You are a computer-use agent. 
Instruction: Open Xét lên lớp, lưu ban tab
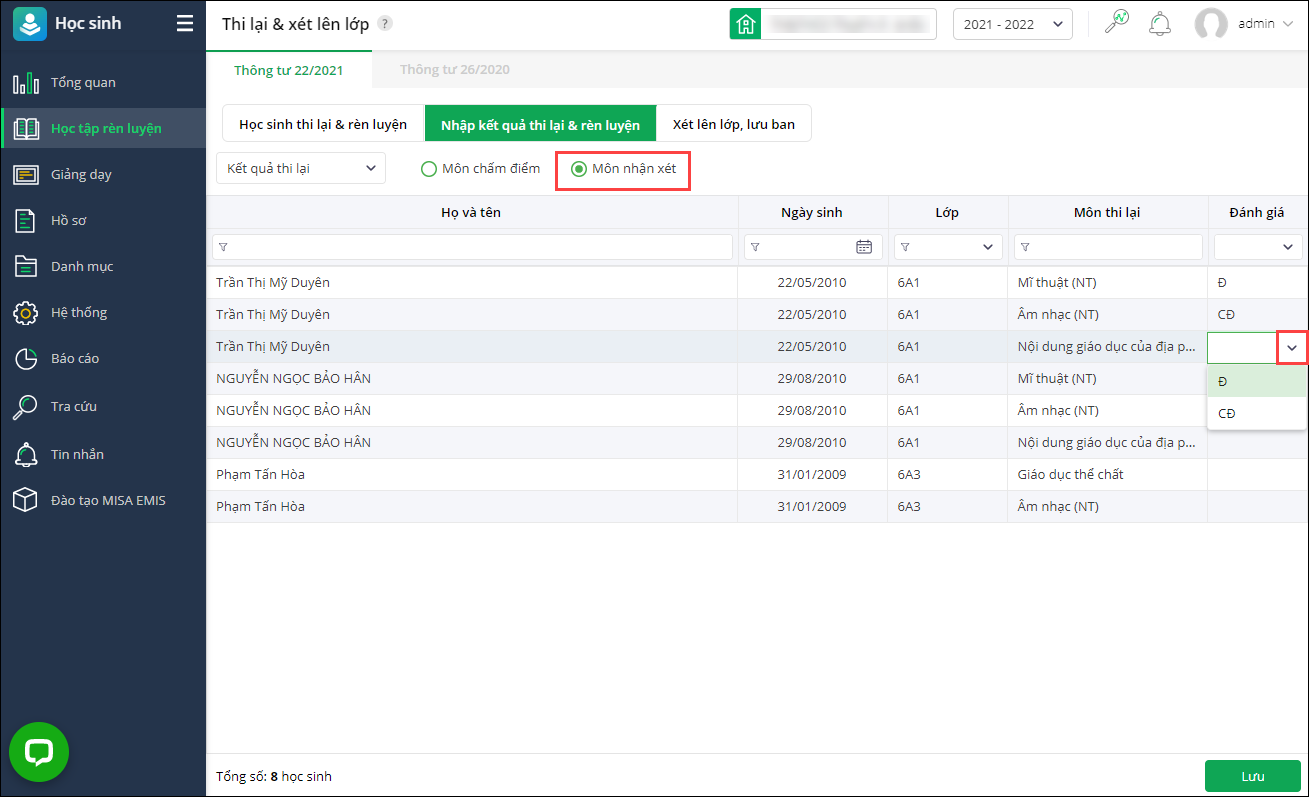734,124
